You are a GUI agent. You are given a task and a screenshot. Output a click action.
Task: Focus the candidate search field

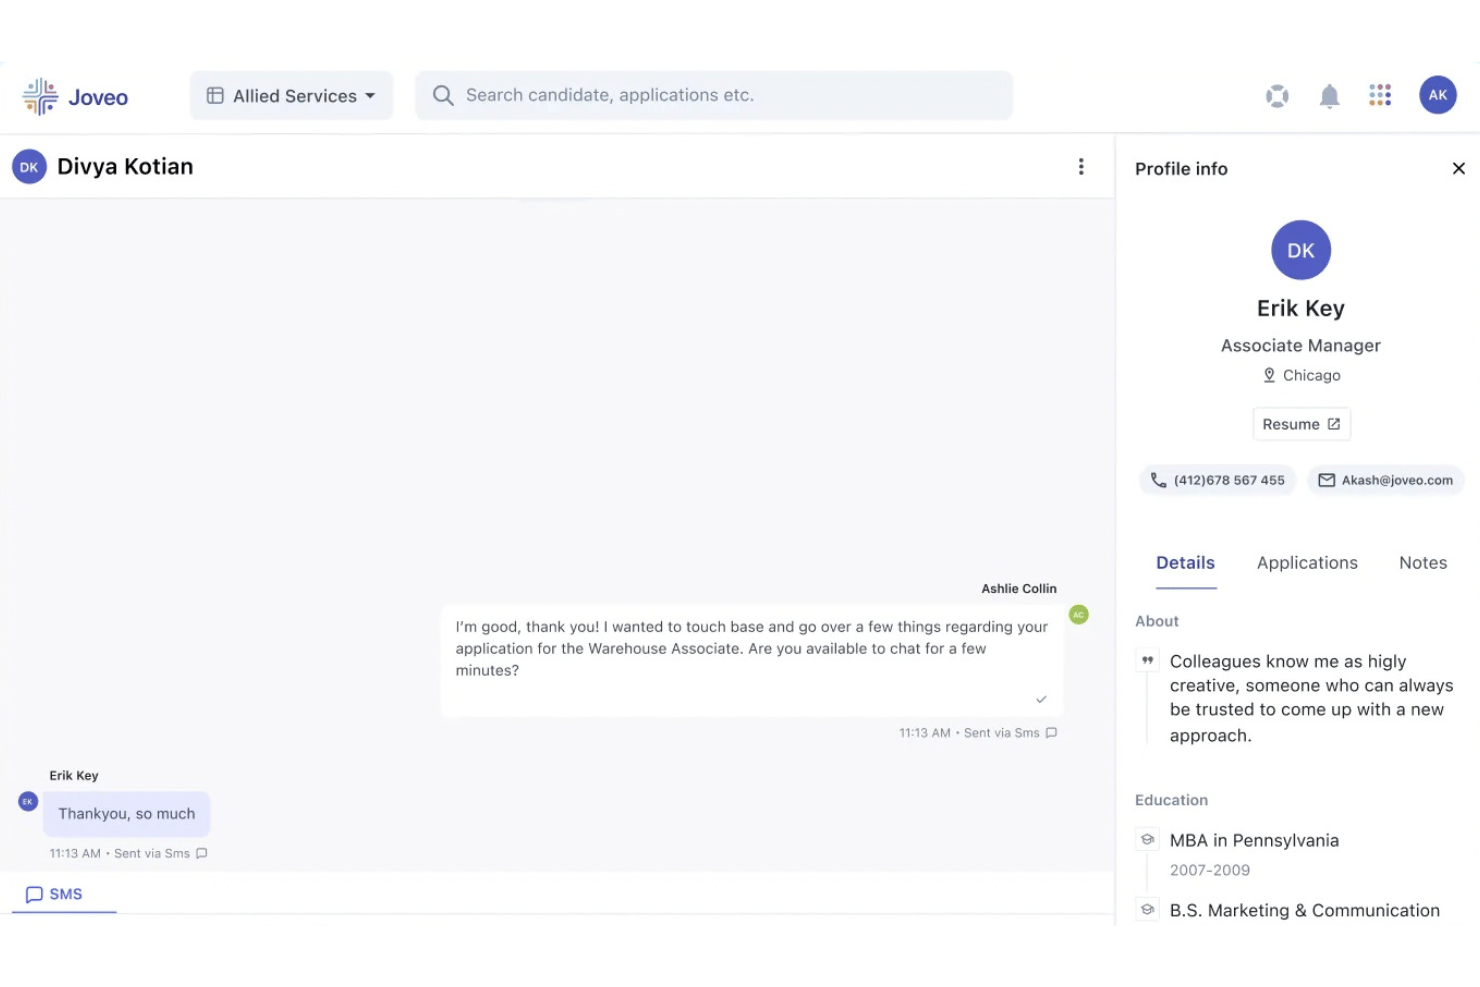[714, 96]
